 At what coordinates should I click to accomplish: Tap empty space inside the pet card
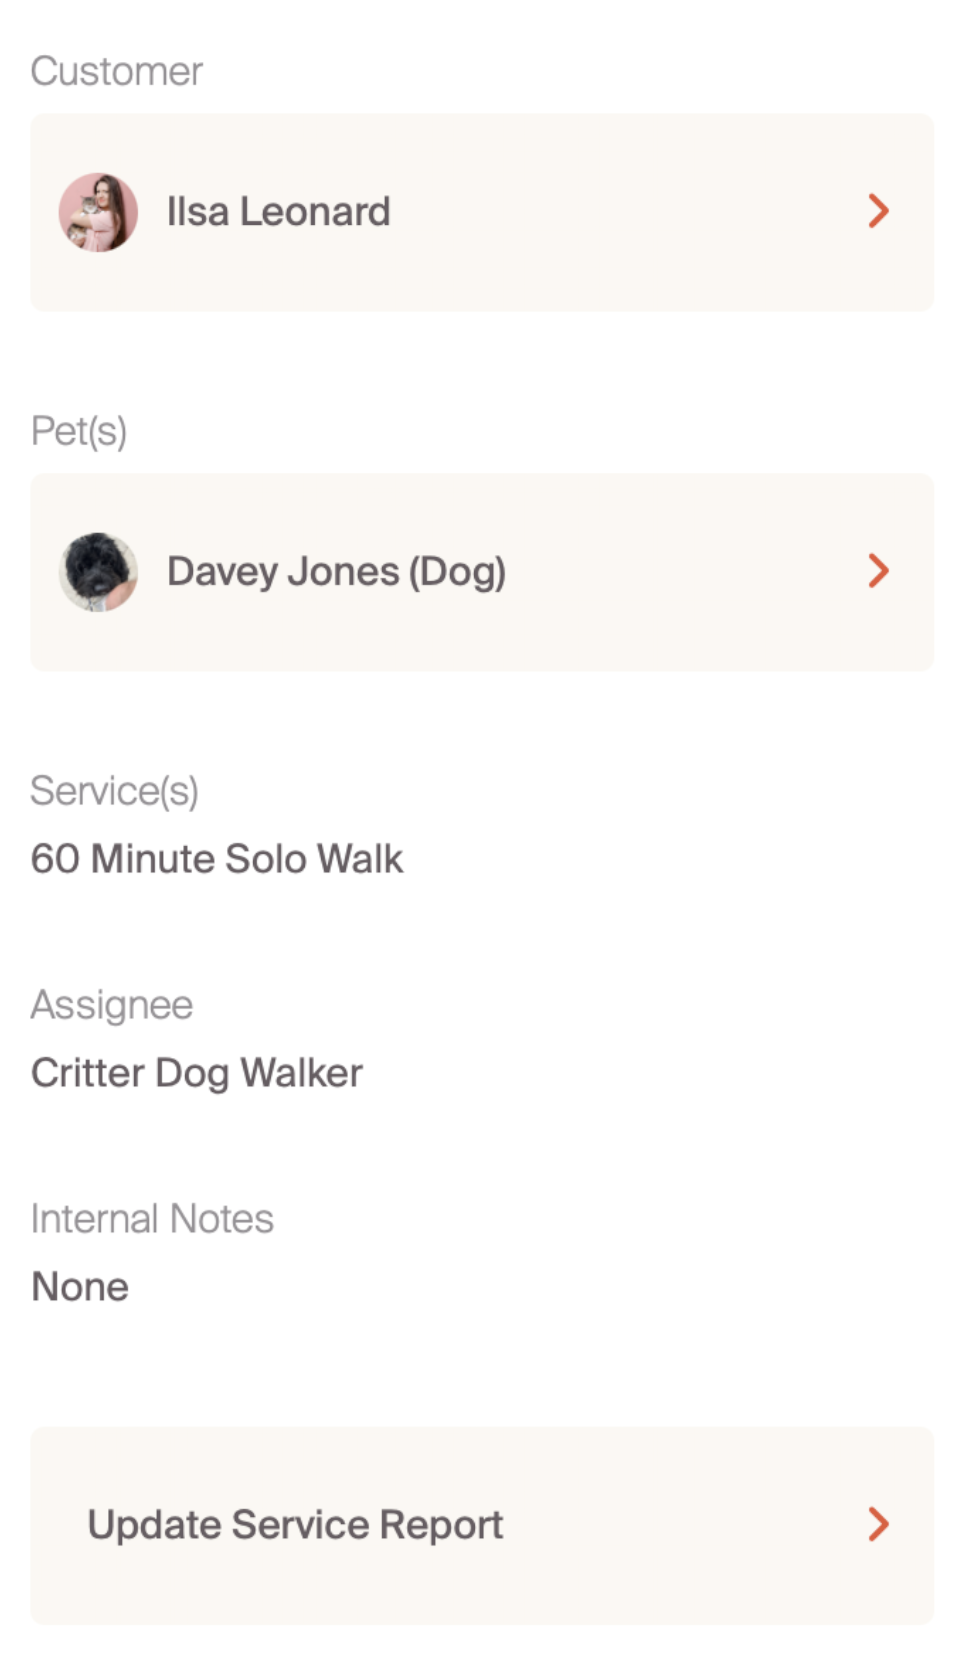pyautogui.click(x=690, y=572)
